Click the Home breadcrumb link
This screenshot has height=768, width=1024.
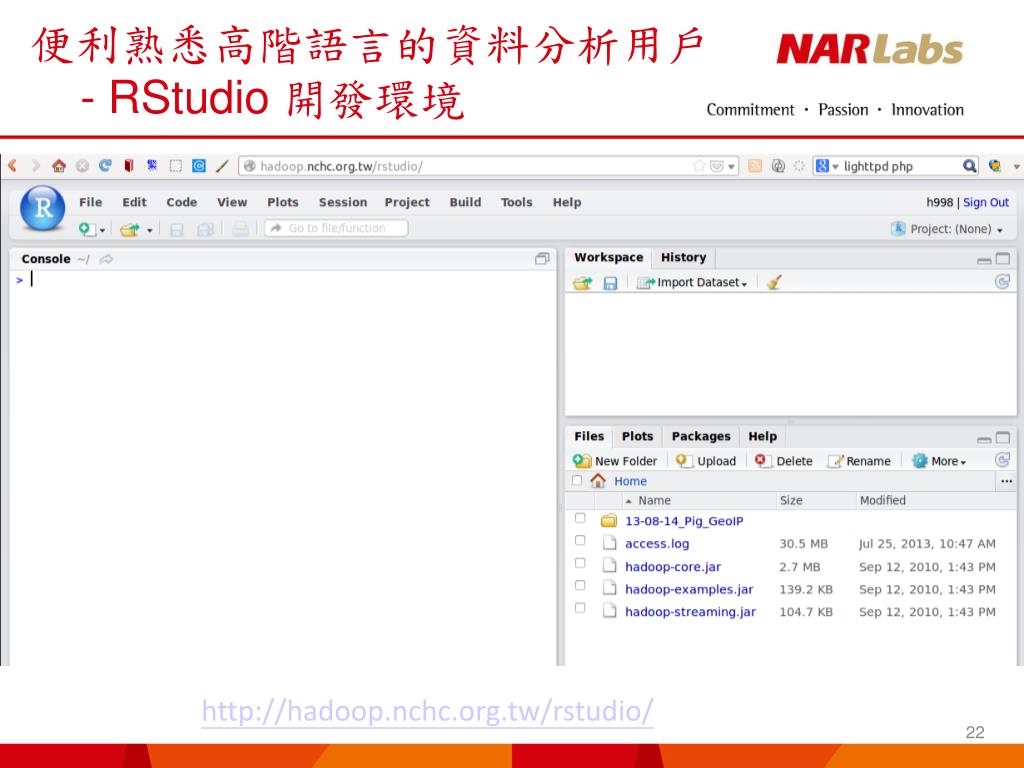[x=630, y=481]
